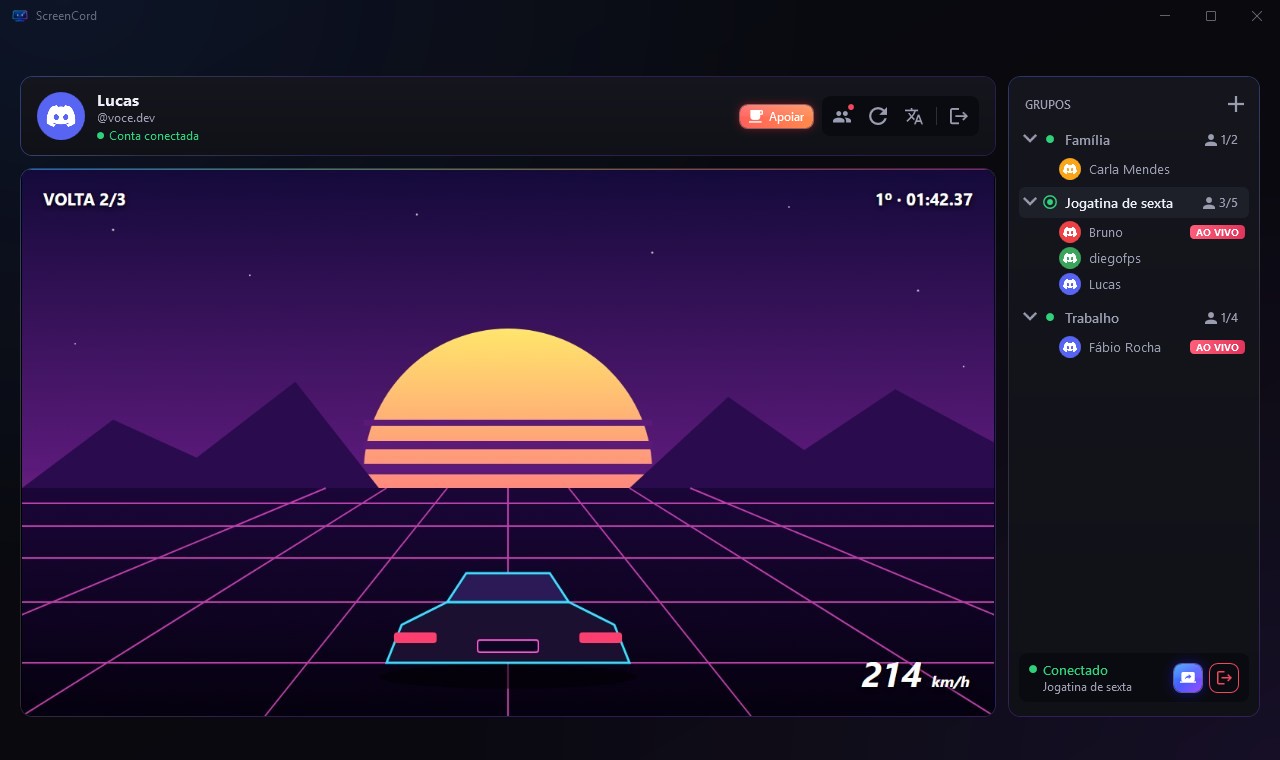Image resolution: width=1280 pixels, height=760 pixels.
Task: Collapse the Família group chevron
Action: pyautogui.click(x=1030, y=139)
